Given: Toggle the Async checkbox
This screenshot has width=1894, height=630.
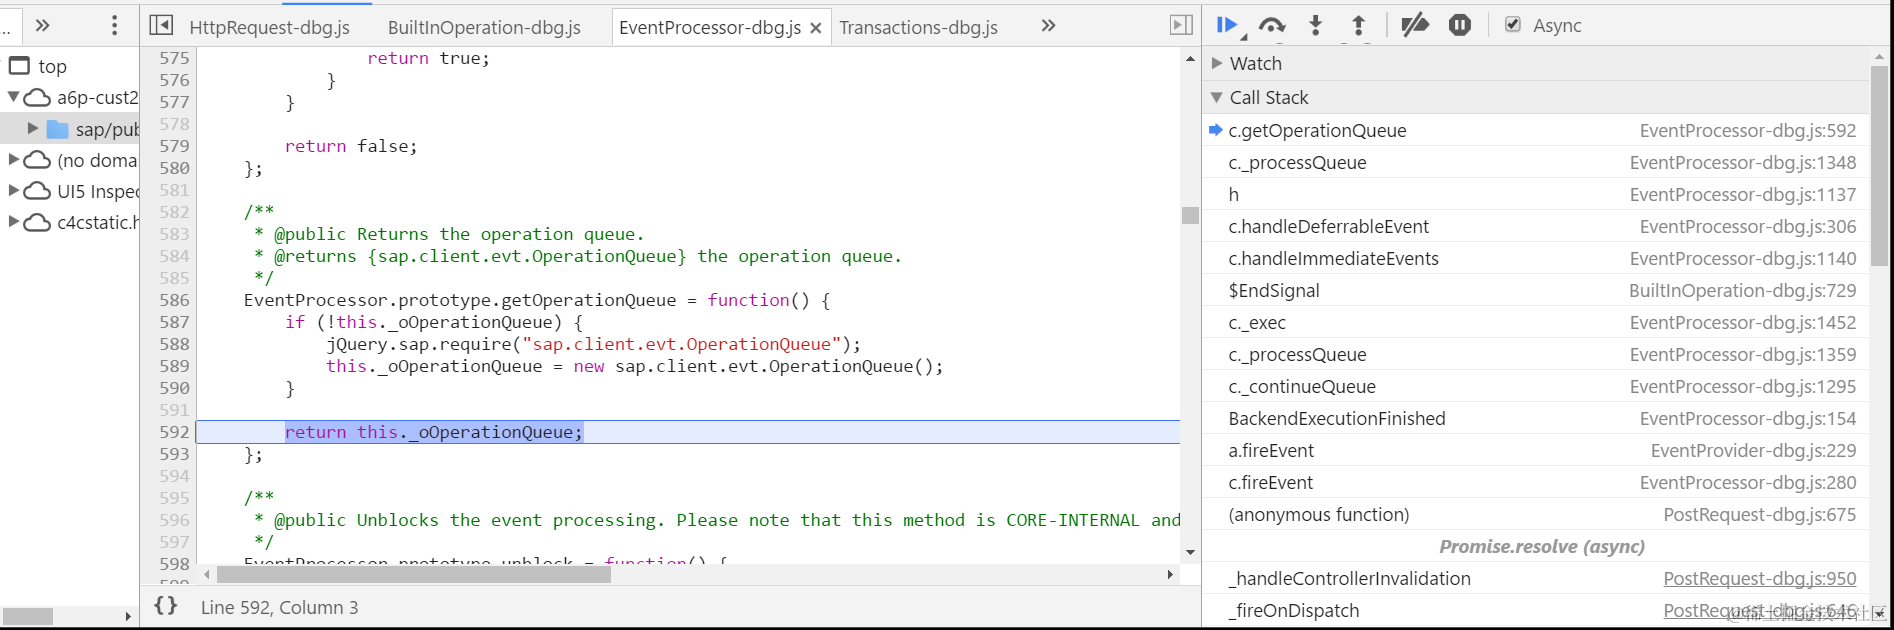Looking at the screenshot, I should pyautogui.click(x=1513, y=25).
